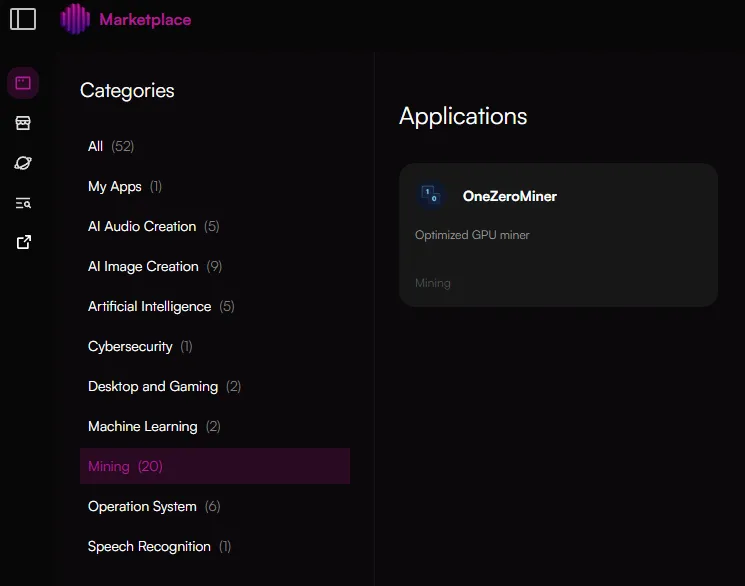Toggle the sidebar panel icon
This screenshot has height=586, width=745.
[x=23, y=19]
